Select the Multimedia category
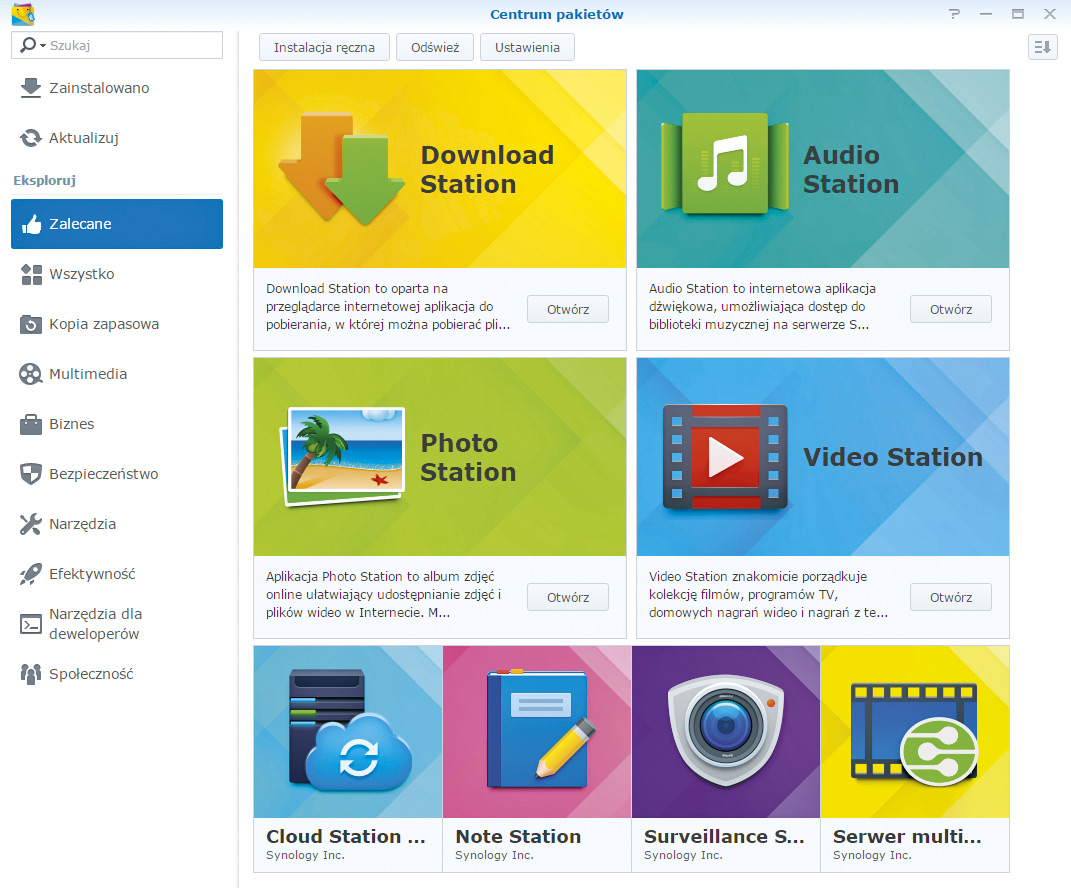 pyautogui.click(x=88, y=374)
